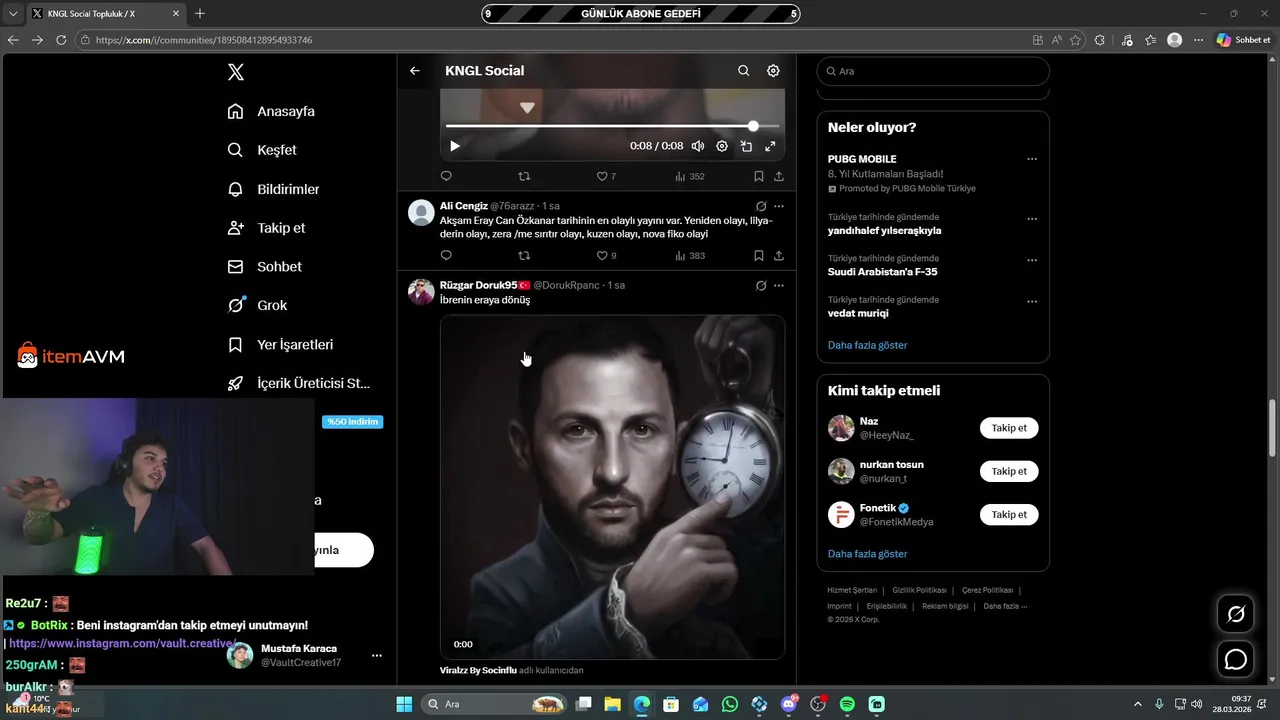Screen dimensions: 1280x720
Task: Open video player settings gear
Action: click(722, 146)
